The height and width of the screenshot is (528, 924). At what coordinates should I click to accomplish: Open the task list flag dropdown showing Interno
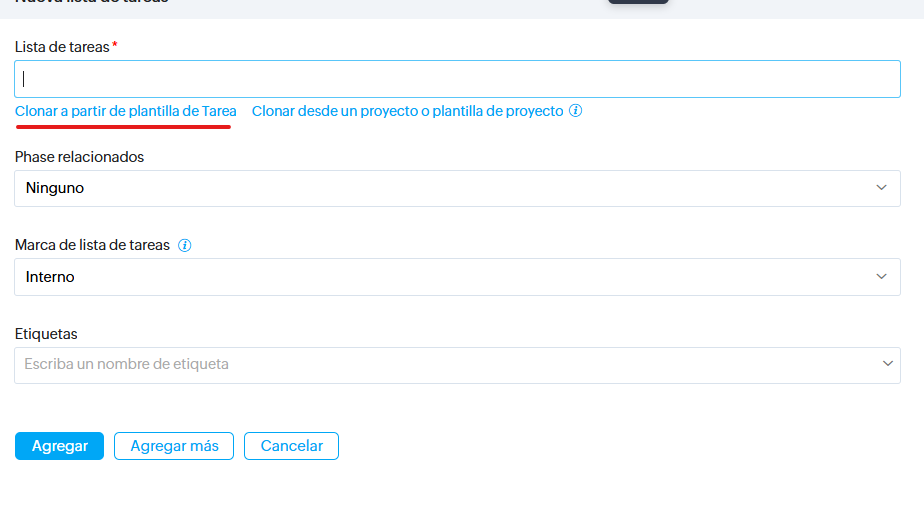click(457, 277)
